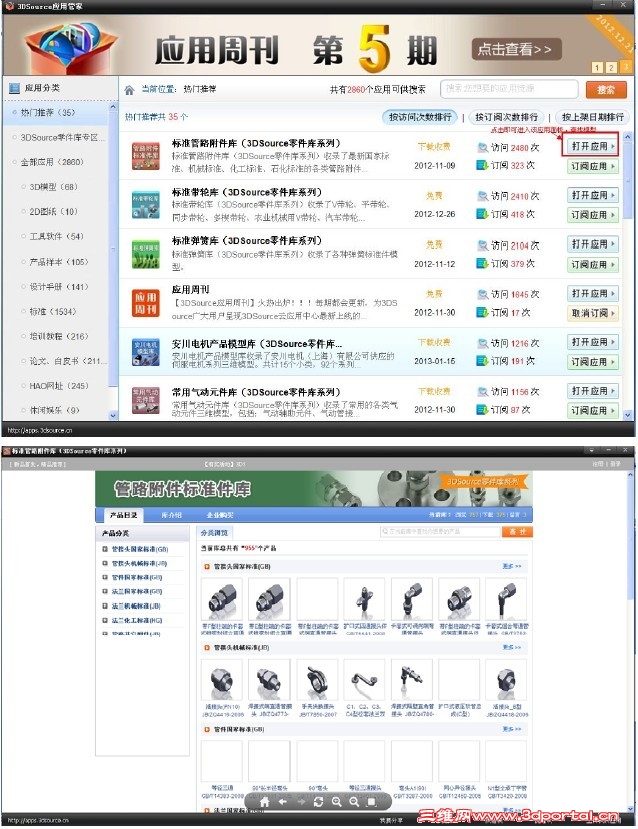Select 工具软件 (54) category
This screenshot has width=638, height=829.
[x=56, y=236]
